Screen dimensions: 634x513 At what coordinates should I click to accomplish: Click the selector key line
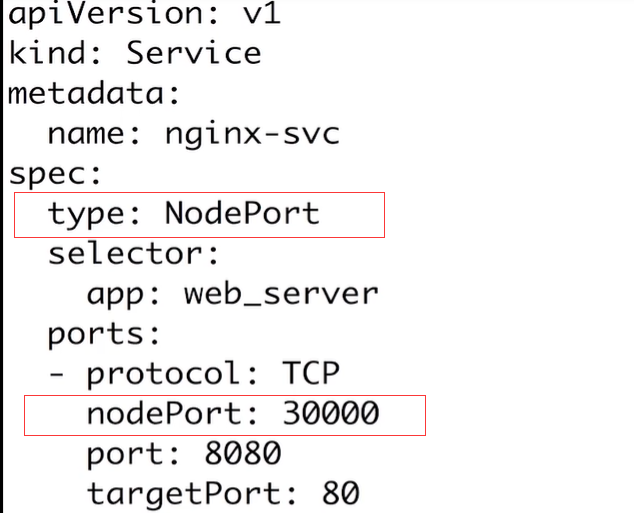point(133,253)
